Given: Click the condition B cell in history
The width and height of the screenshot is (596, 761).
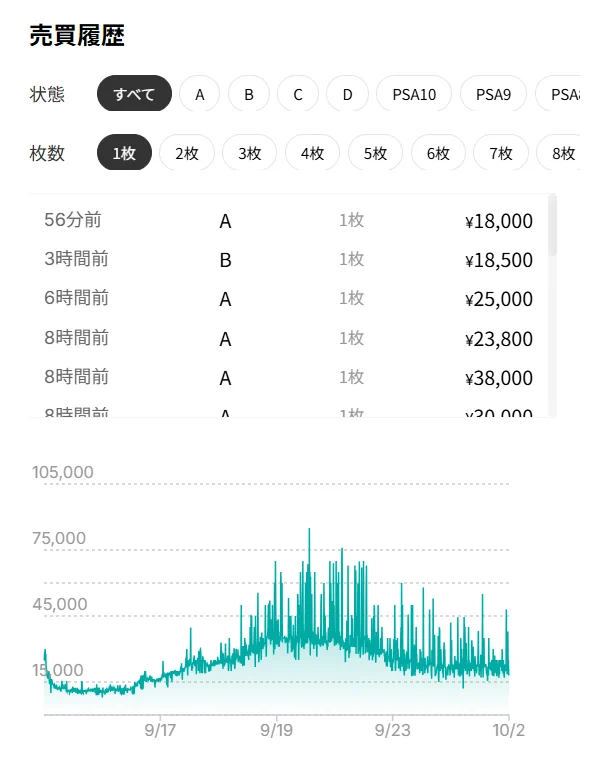Looking at the screenshot, I should pyautogui.click(x=225, y=260).
